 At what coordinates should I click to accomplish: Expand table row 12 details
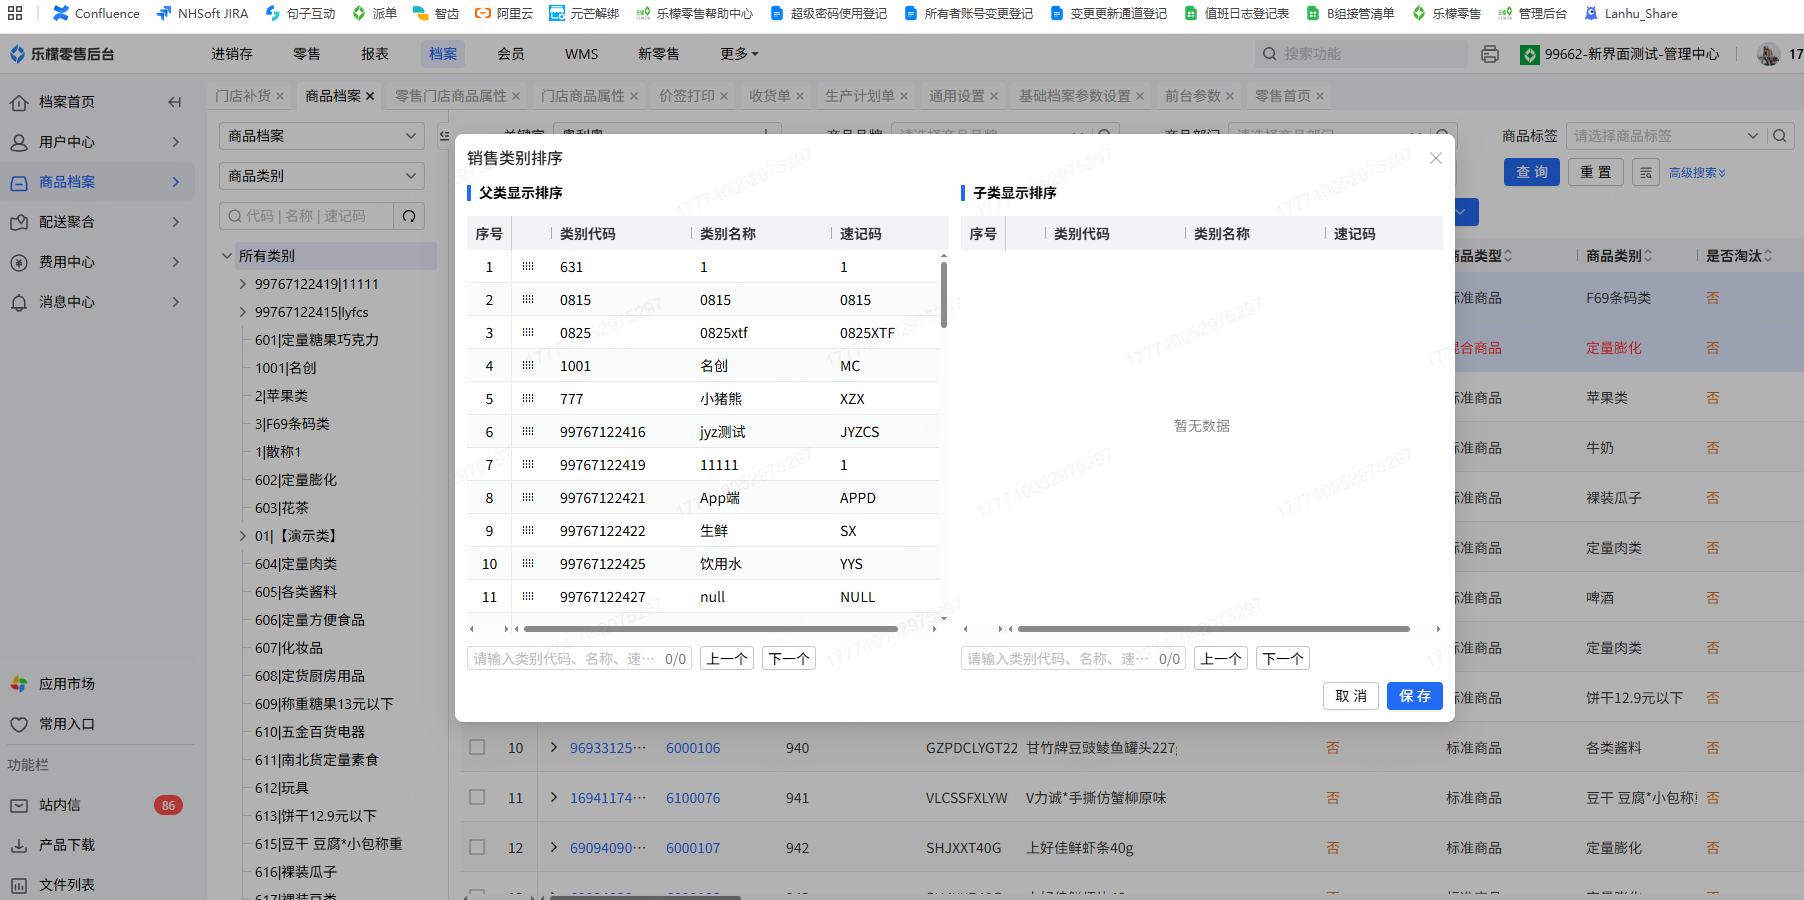click(554, 847)
